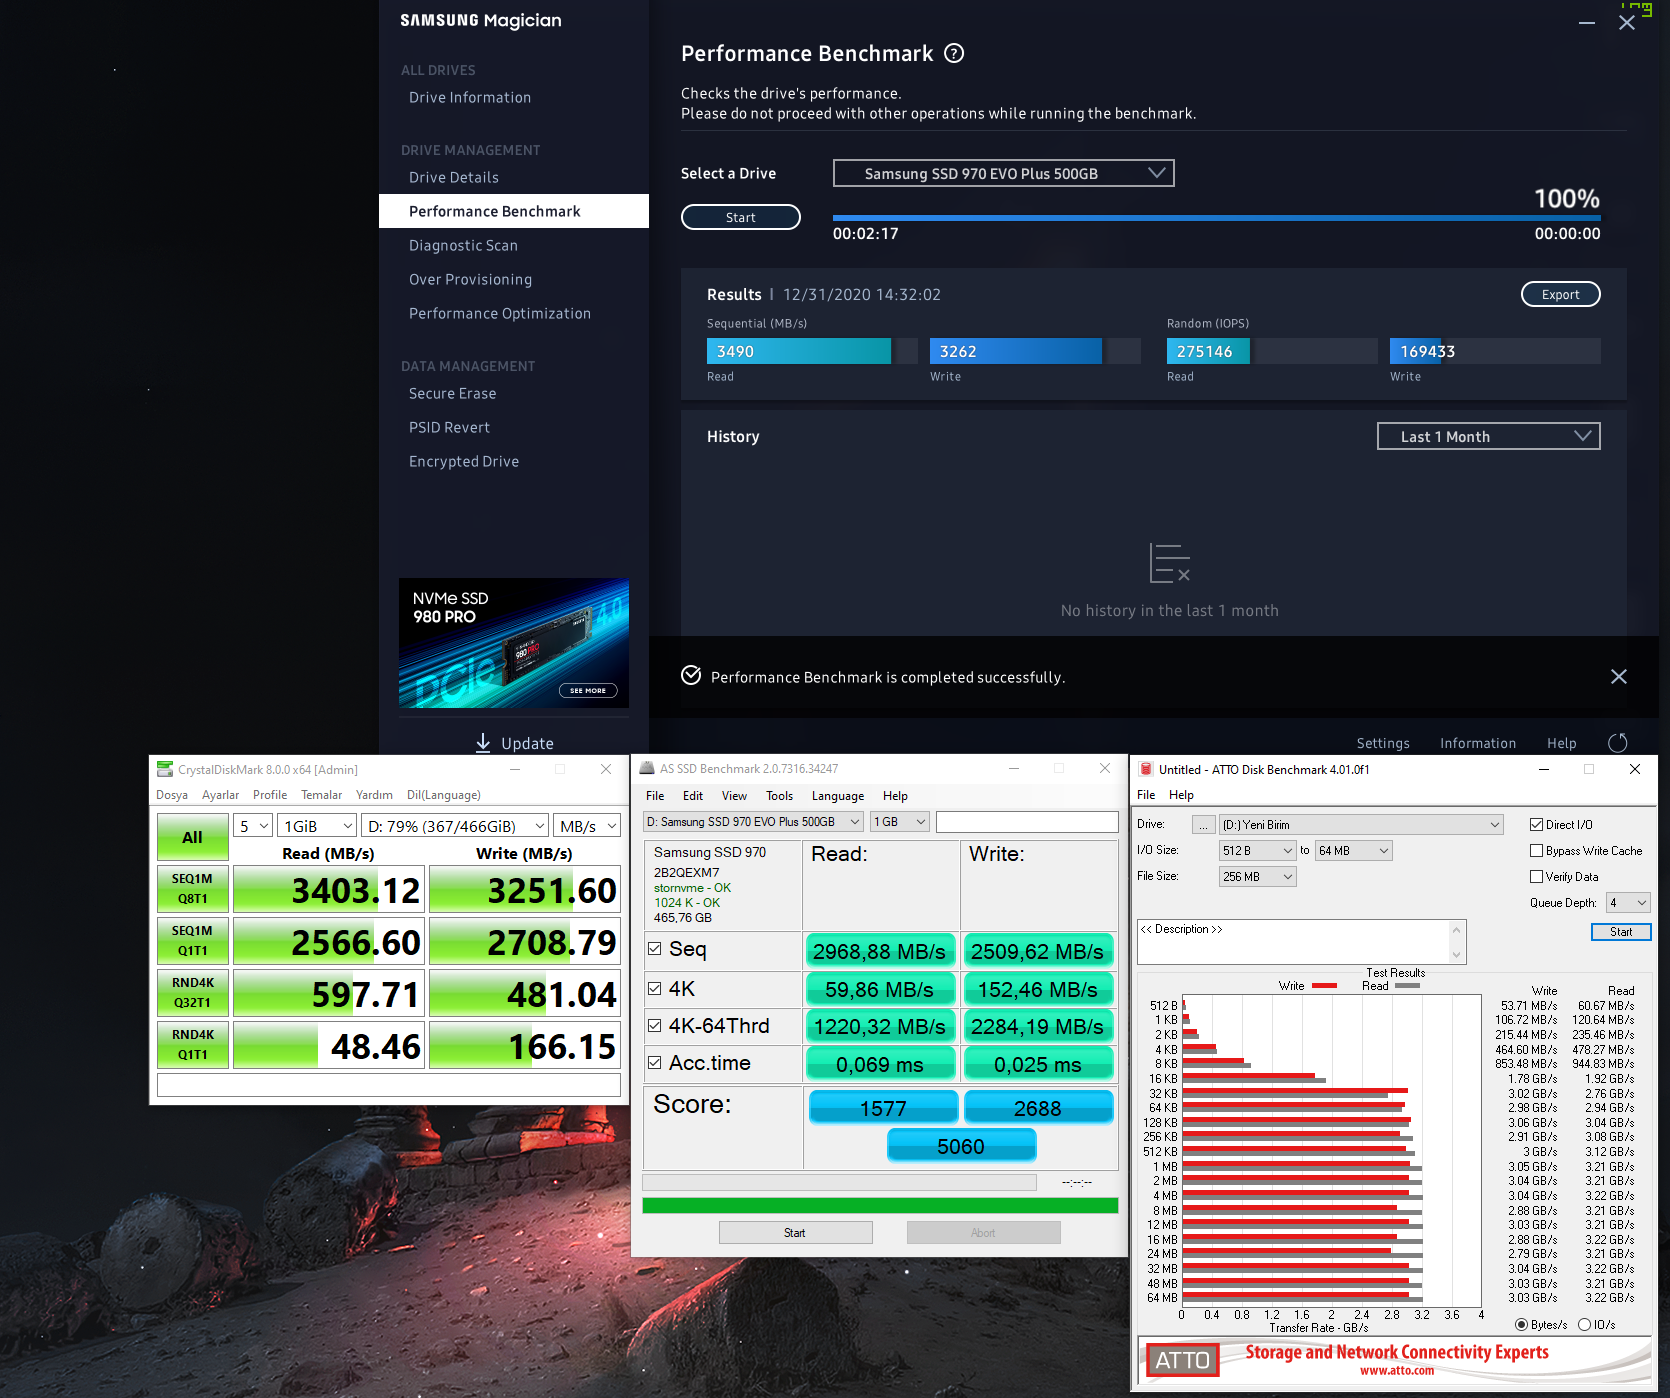
Task: Run the SEQ1M Q8T1 test
Action: [192, 888]
